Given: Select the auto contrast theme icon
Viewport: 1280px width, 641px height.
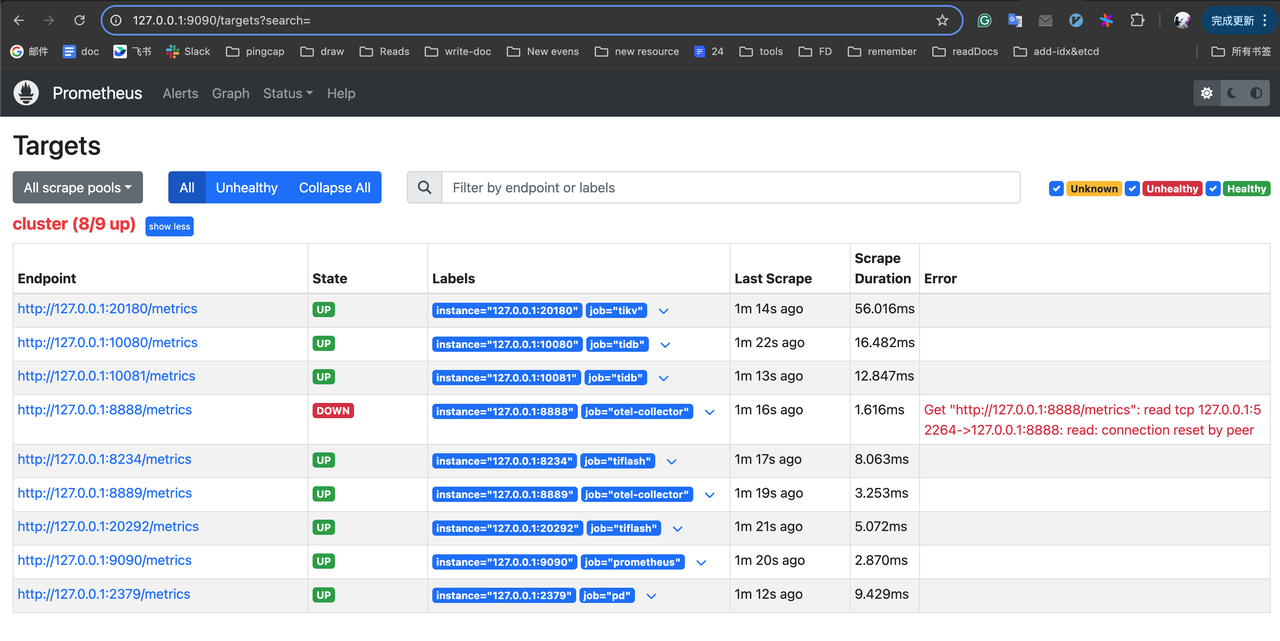Looking at the screenshot, I should 1256,93.
